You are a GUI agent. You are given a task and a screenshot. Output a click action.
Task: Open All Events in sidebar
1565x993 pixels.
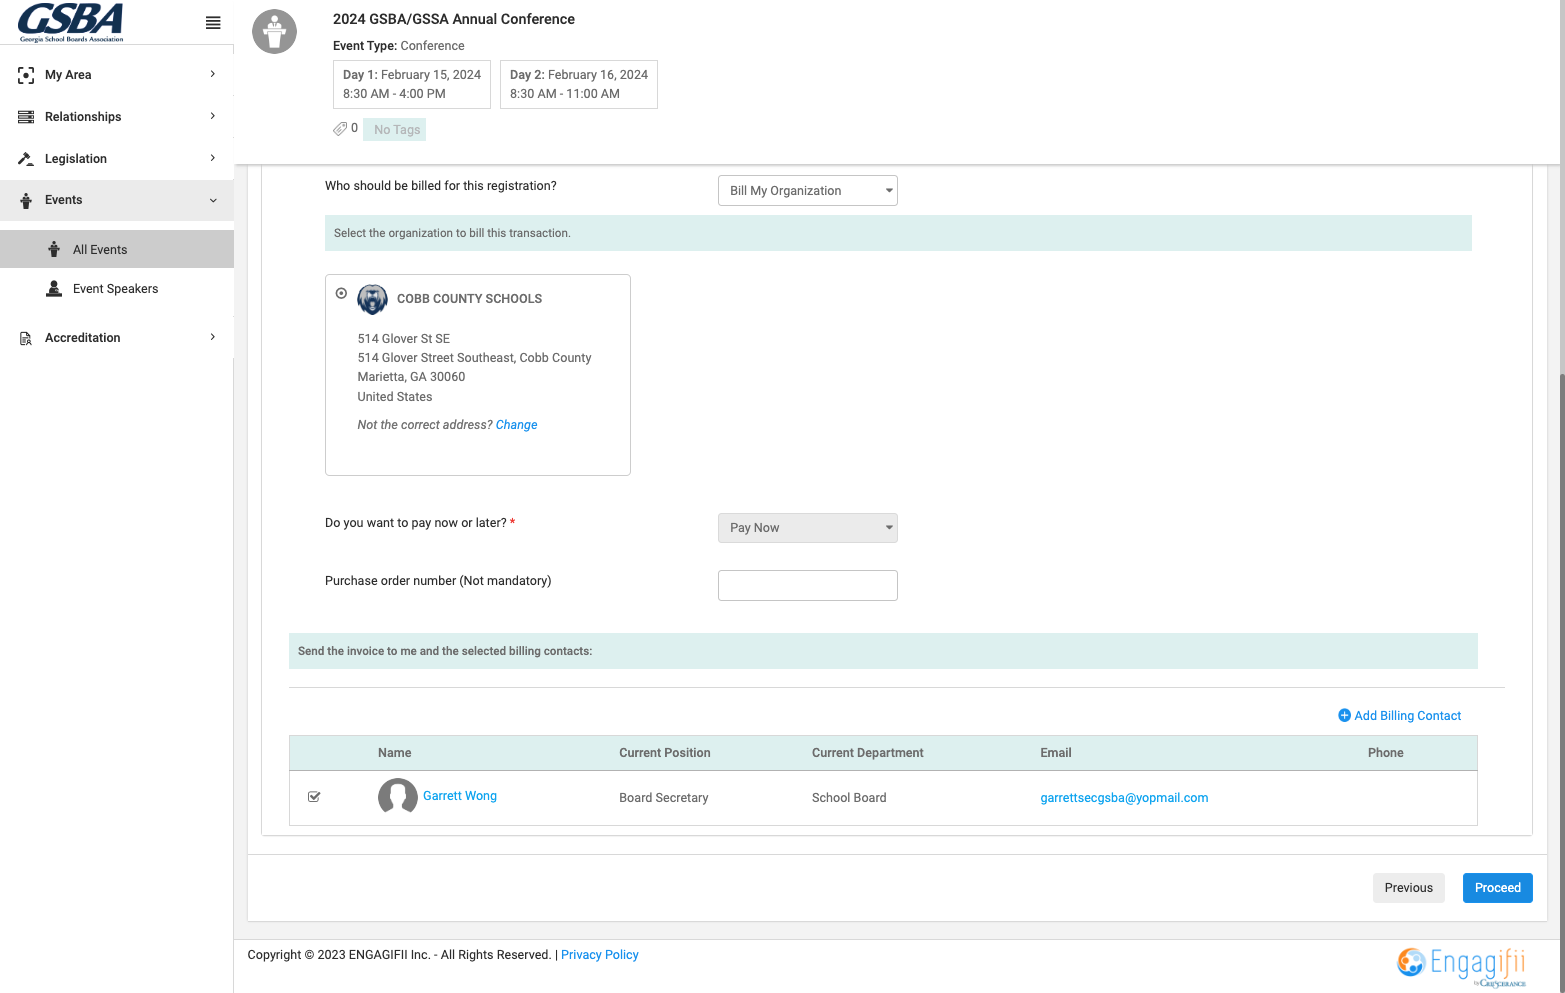(x=117, y=249)
